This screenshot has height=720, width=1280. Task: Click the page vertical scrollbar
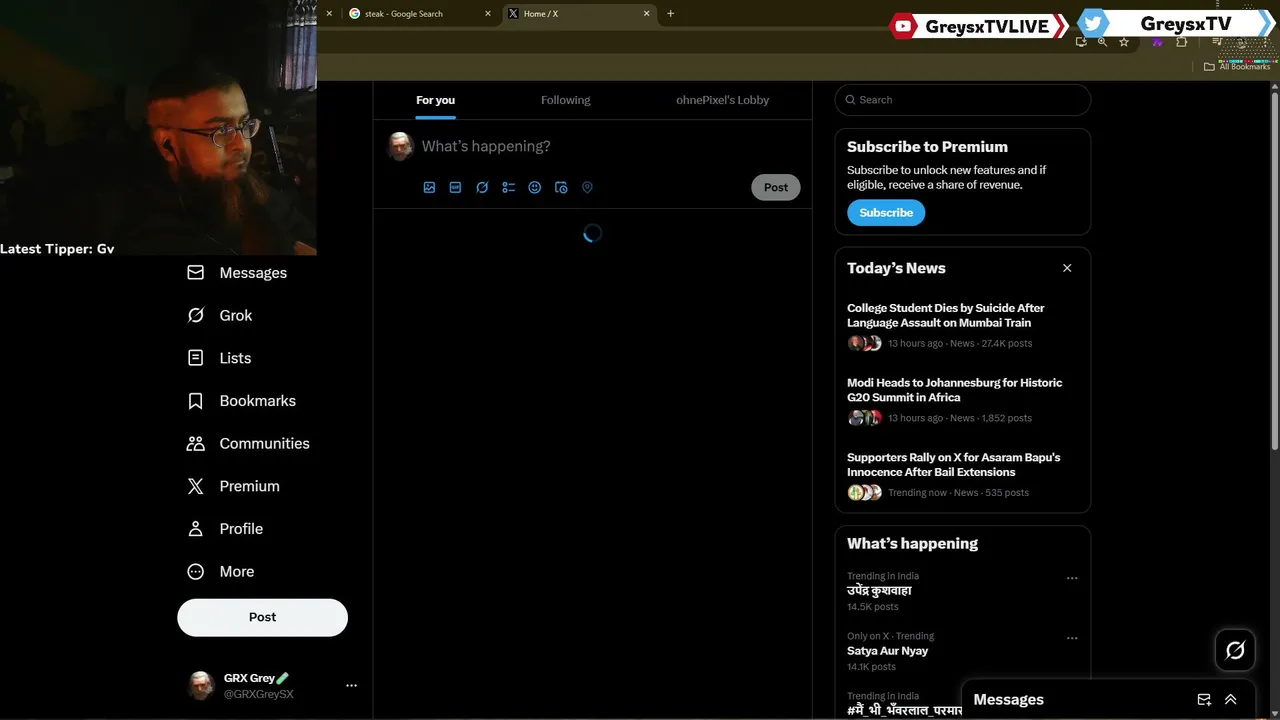[1275, 270]
